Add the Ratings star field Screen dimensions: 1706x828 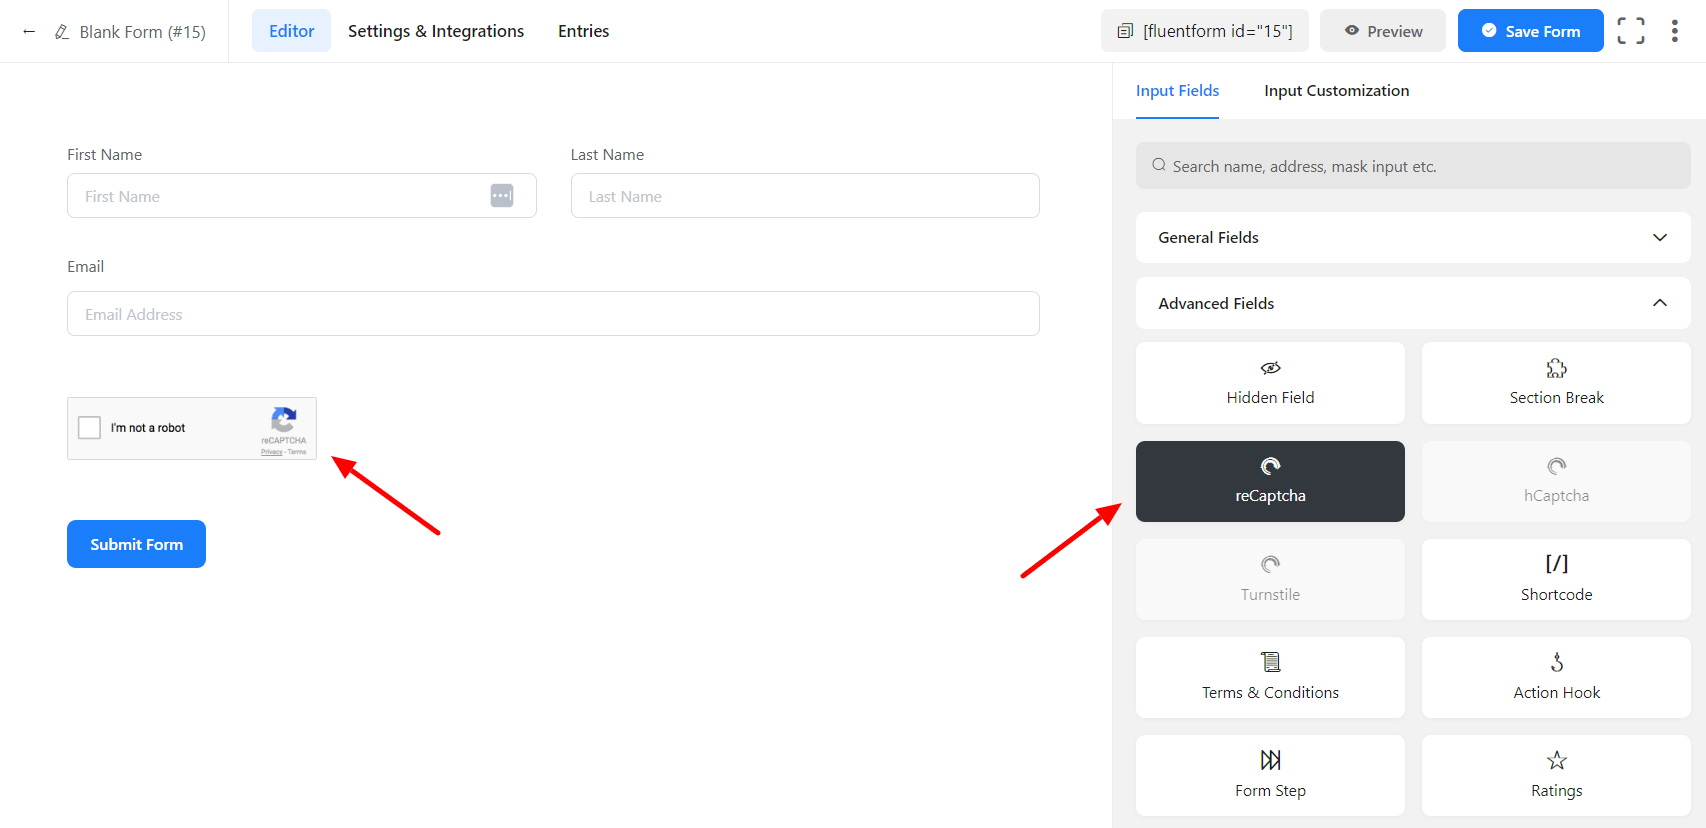coord(1556,775)
